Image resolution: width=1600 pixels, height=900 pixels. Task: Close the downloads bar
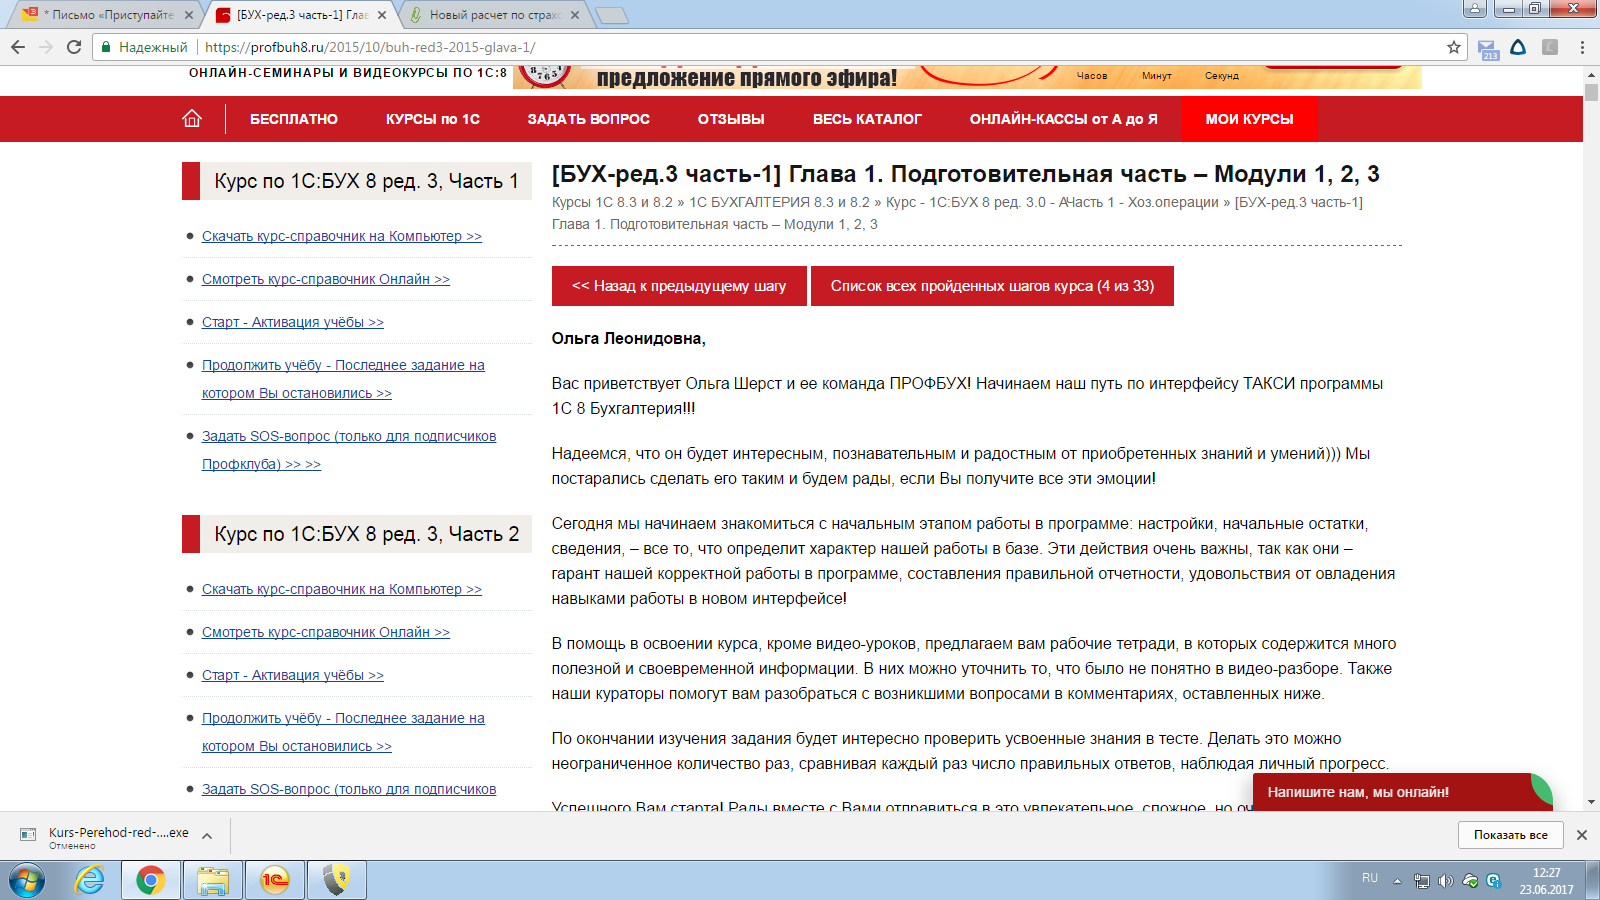(x=1582, y=835)
